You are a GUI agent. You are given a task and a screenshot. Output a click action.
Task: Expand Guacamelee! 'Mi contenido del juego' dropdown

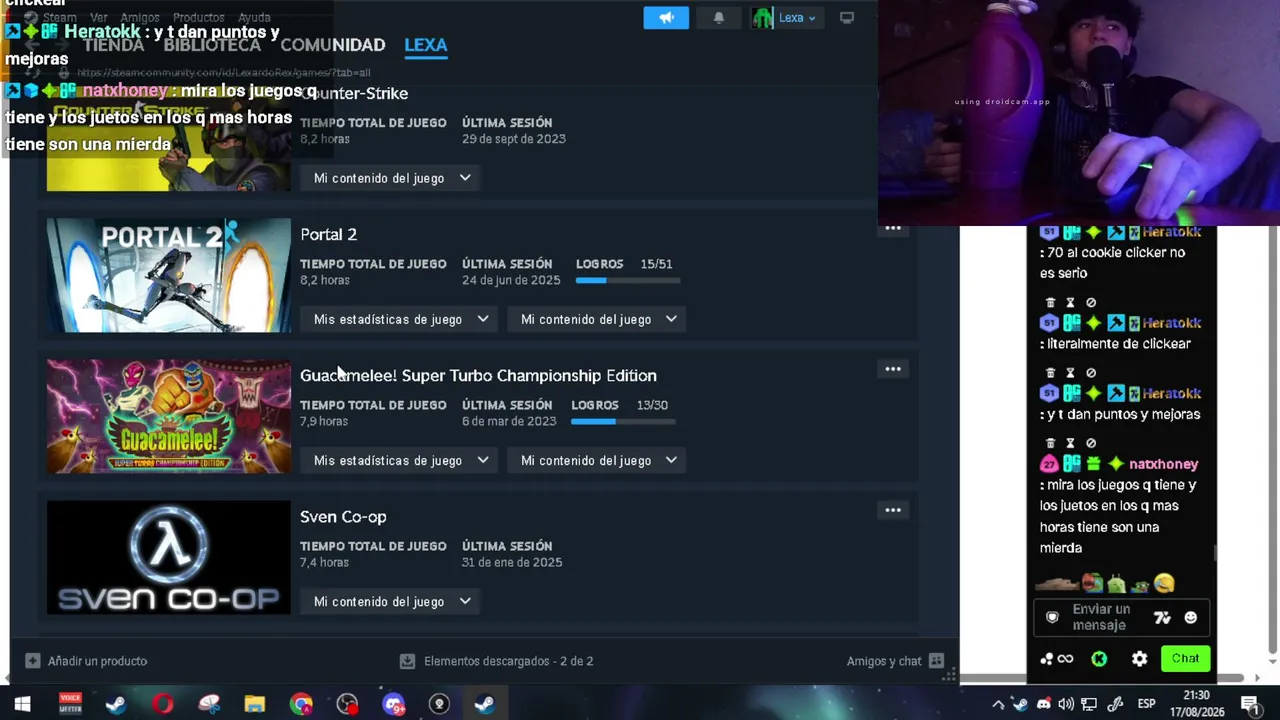[598, 460]
